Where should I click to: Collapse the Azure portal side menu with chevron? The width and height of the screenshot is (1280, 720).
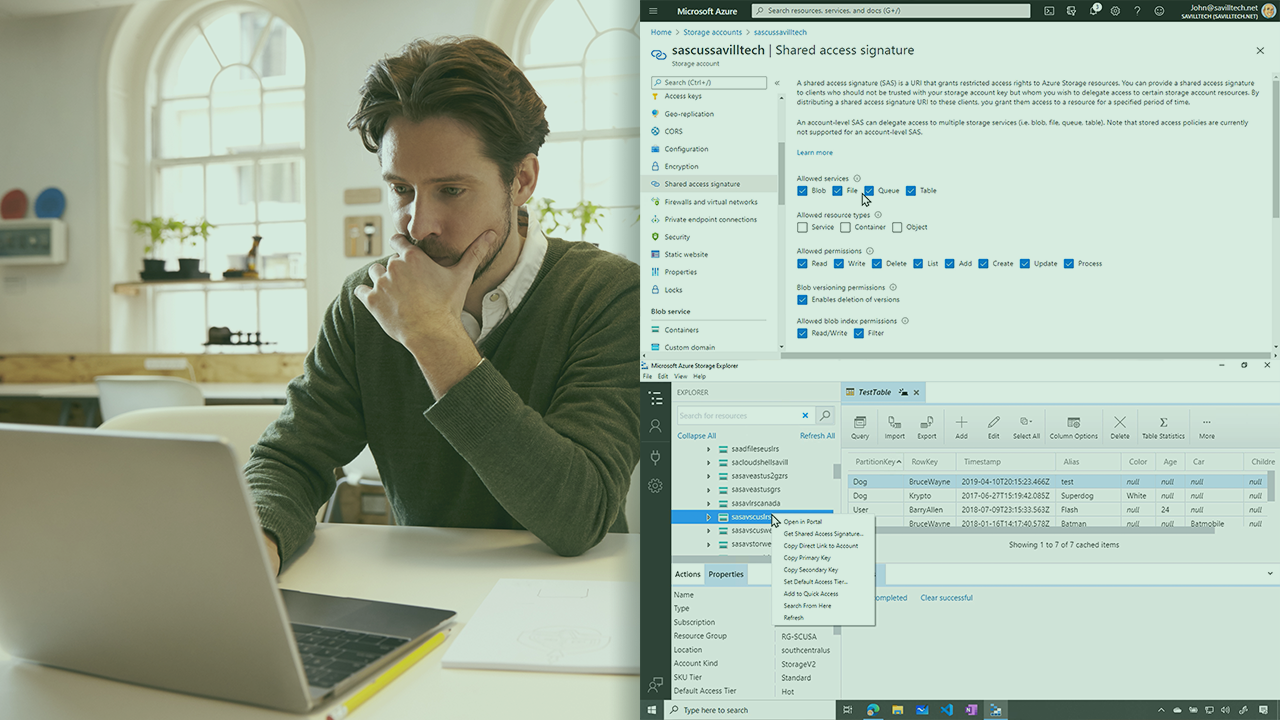click(777, 83)
